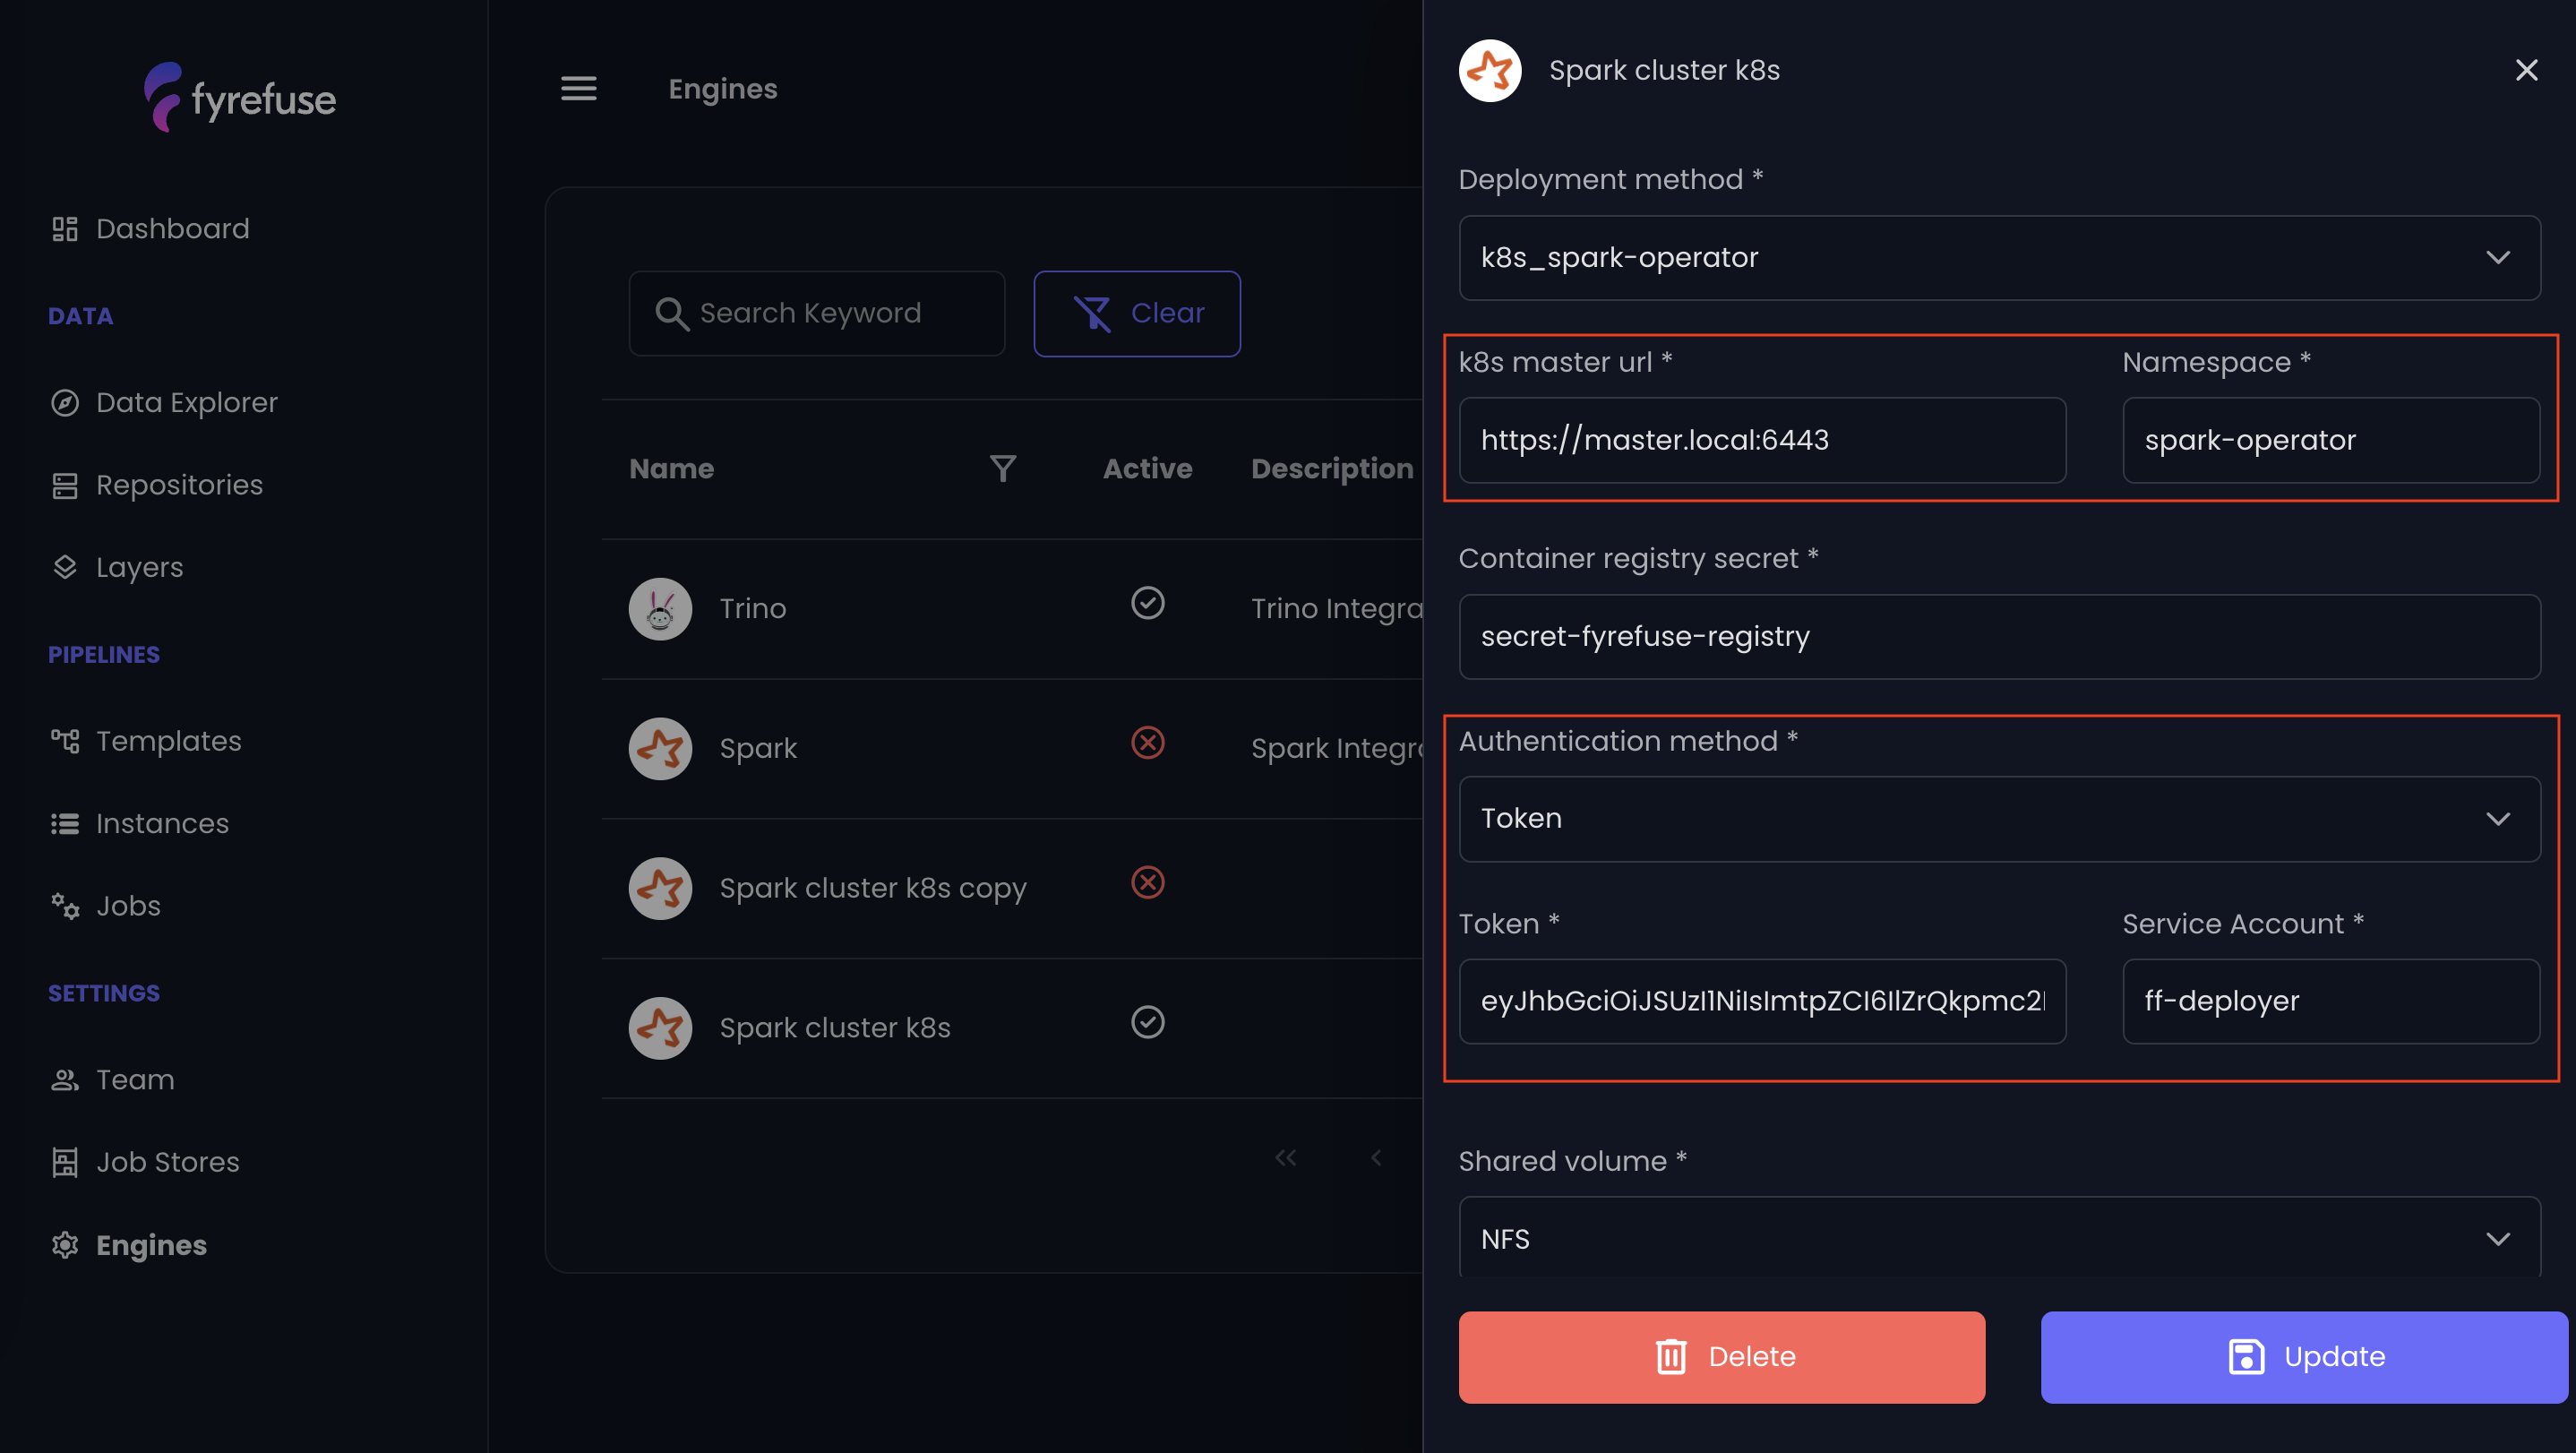Clear the filters with Clear button
Image resolution: width=2576 pixels, height=1453 pixels.
pos(1137,313)
